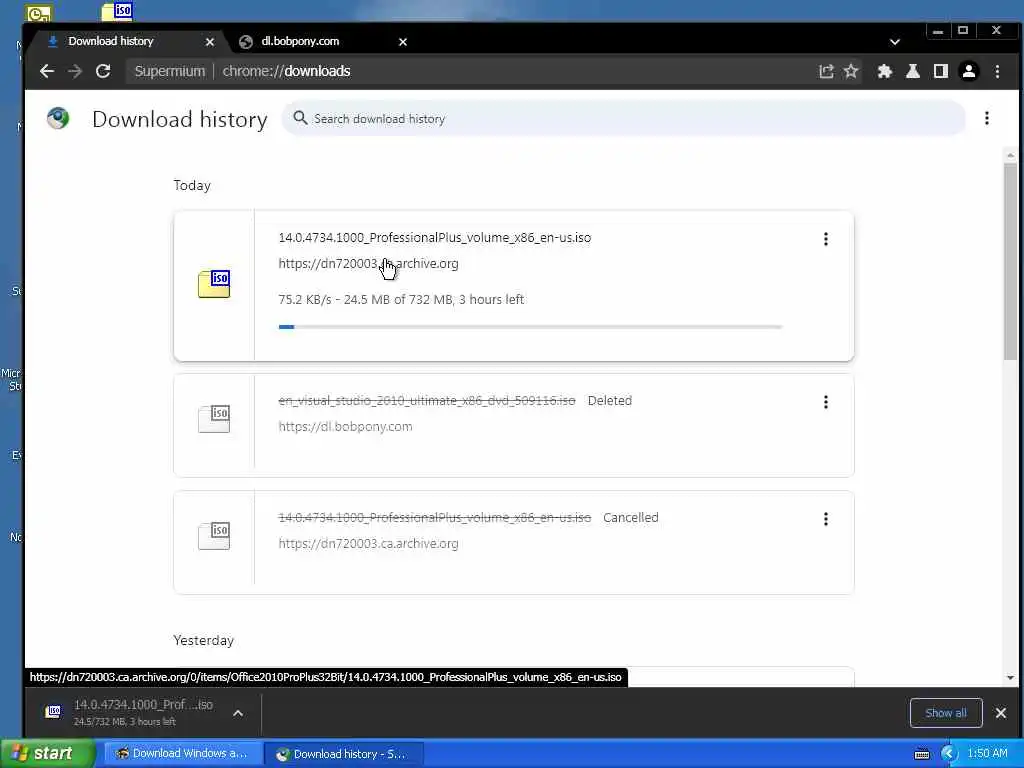
Task: Open the active download's archive.org source link
Action: tap(368, 264)
